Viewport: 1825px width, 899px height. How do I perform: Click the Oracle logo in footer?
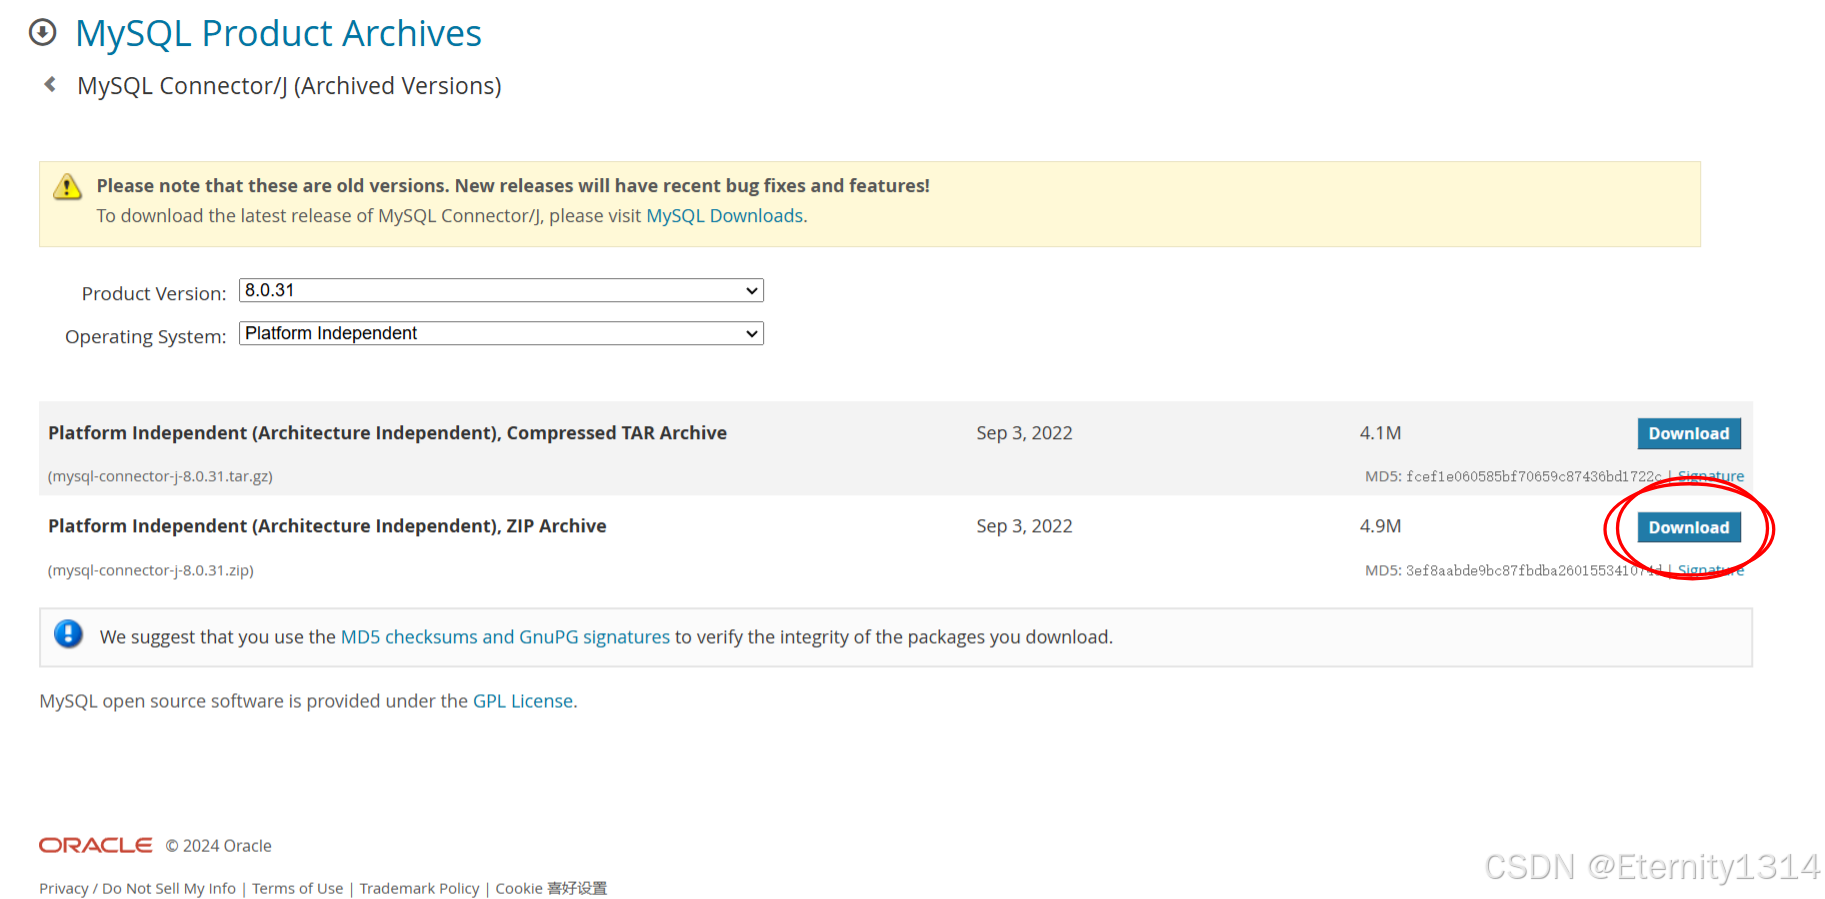coord(96,845)
